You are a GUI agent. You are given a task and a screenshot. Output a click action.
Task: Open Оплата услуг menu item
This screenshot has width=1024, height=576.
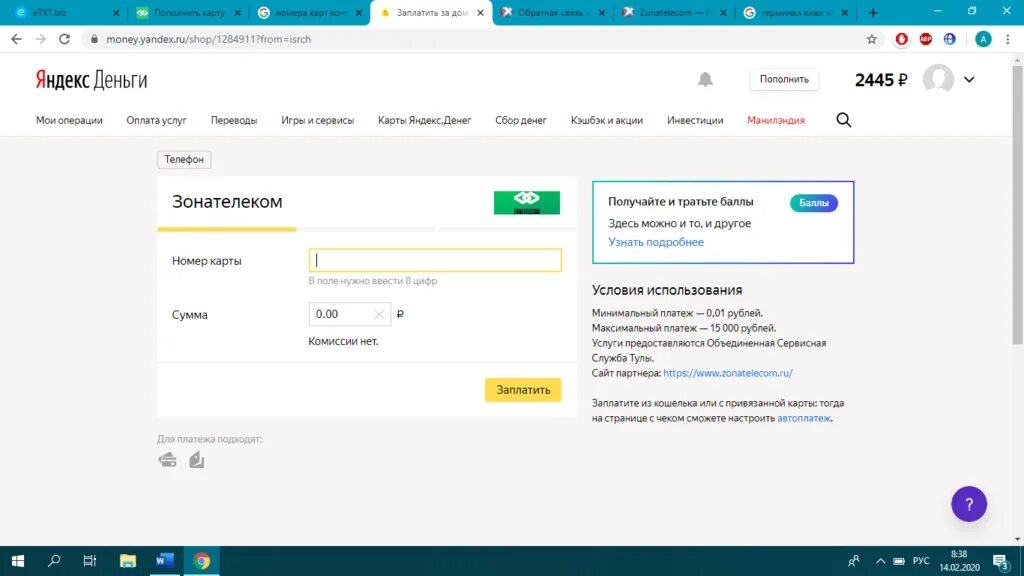point(157,120)
